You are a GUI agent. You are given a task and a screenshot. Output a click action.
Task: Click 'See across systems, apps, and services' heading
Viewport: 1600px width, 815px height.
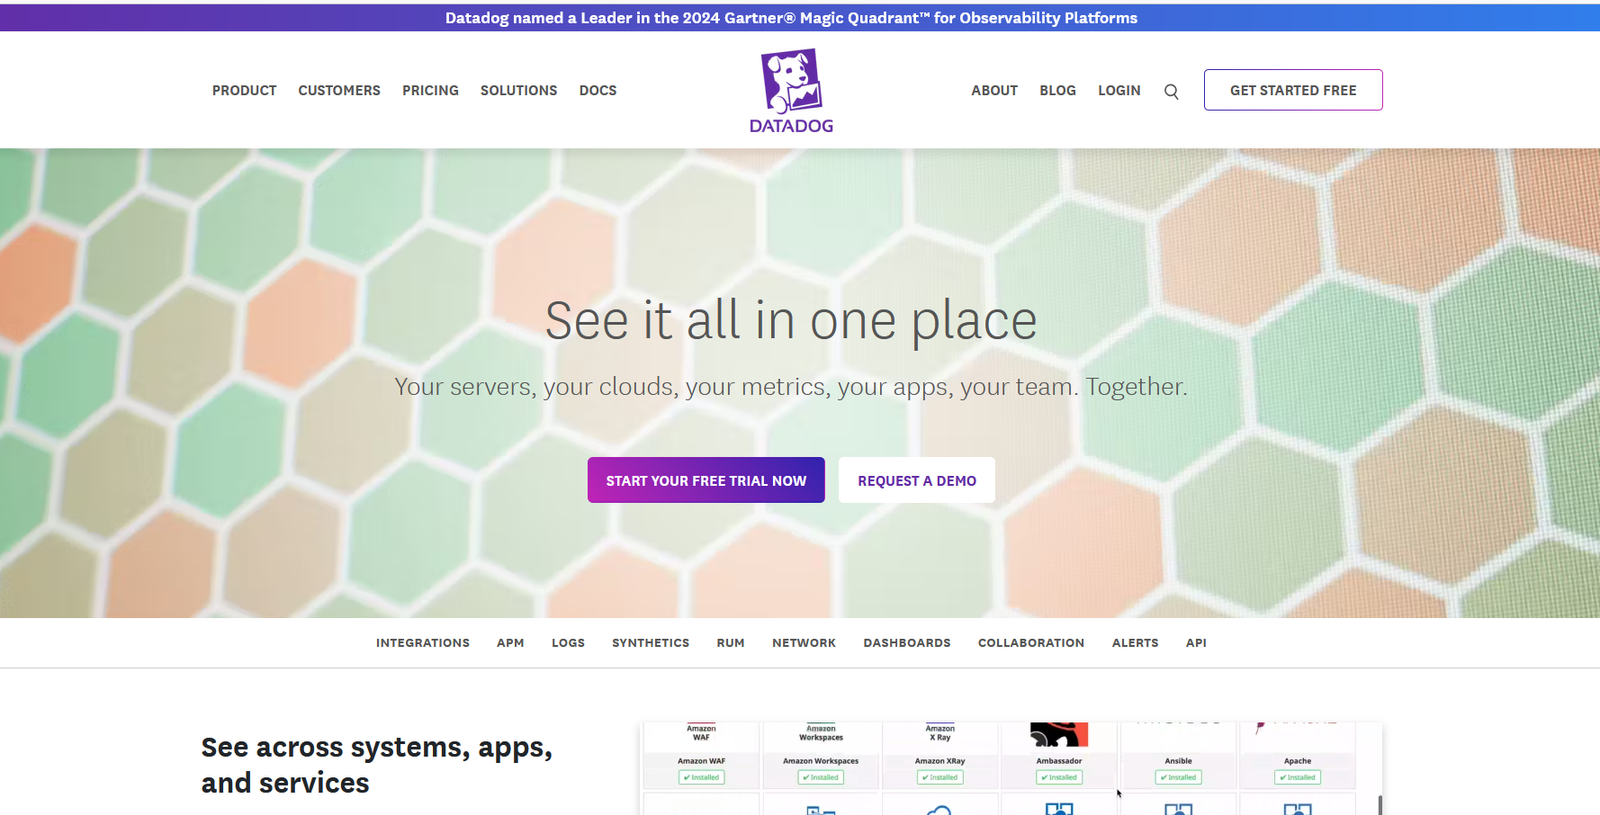click(x=377, y=765)
